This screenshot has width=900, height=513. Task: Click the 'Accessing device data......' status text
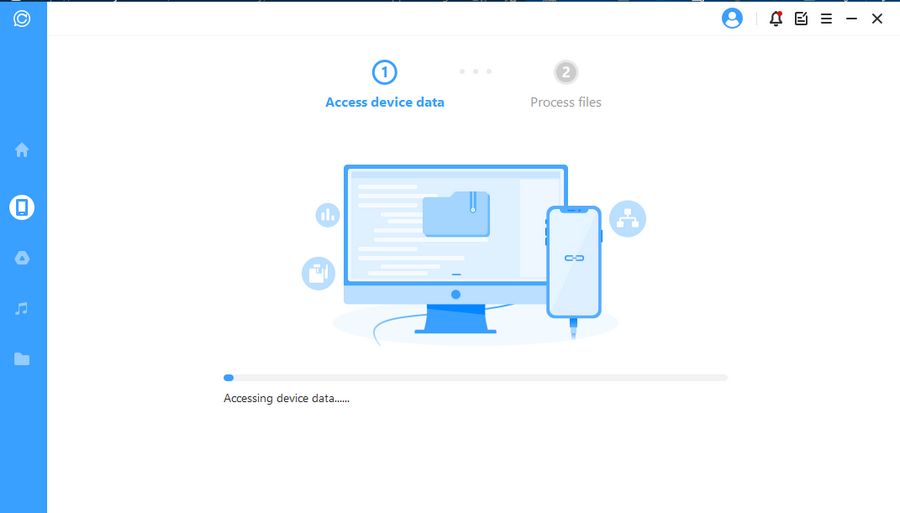(x=286, y=398)
